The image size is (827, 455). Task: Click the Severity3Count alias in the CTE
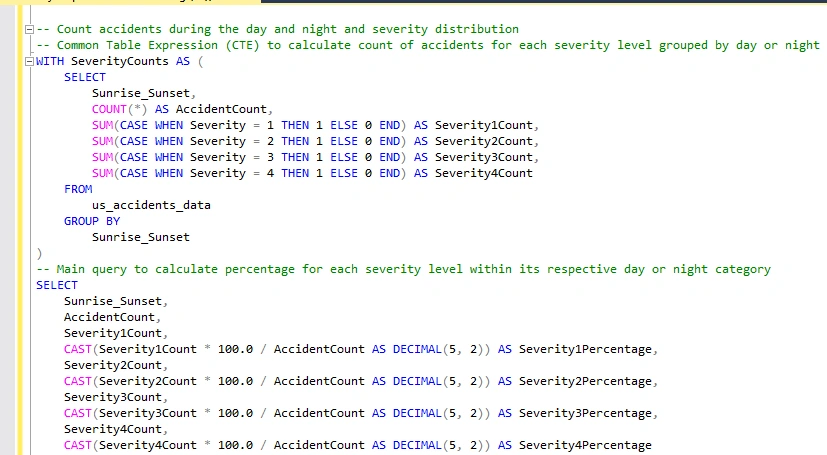pos(484,157)
